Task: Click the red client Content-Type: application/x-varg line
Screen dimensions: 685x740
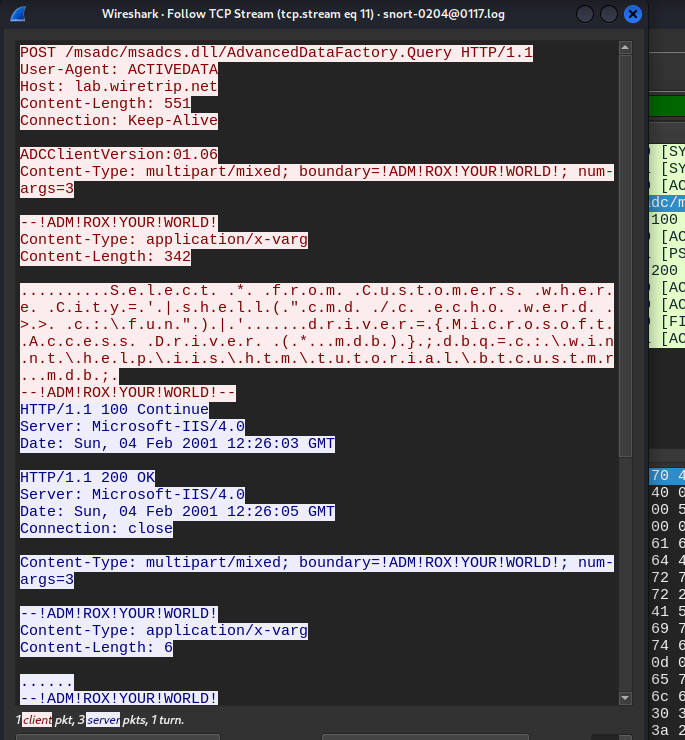Action: pos(164,239)
